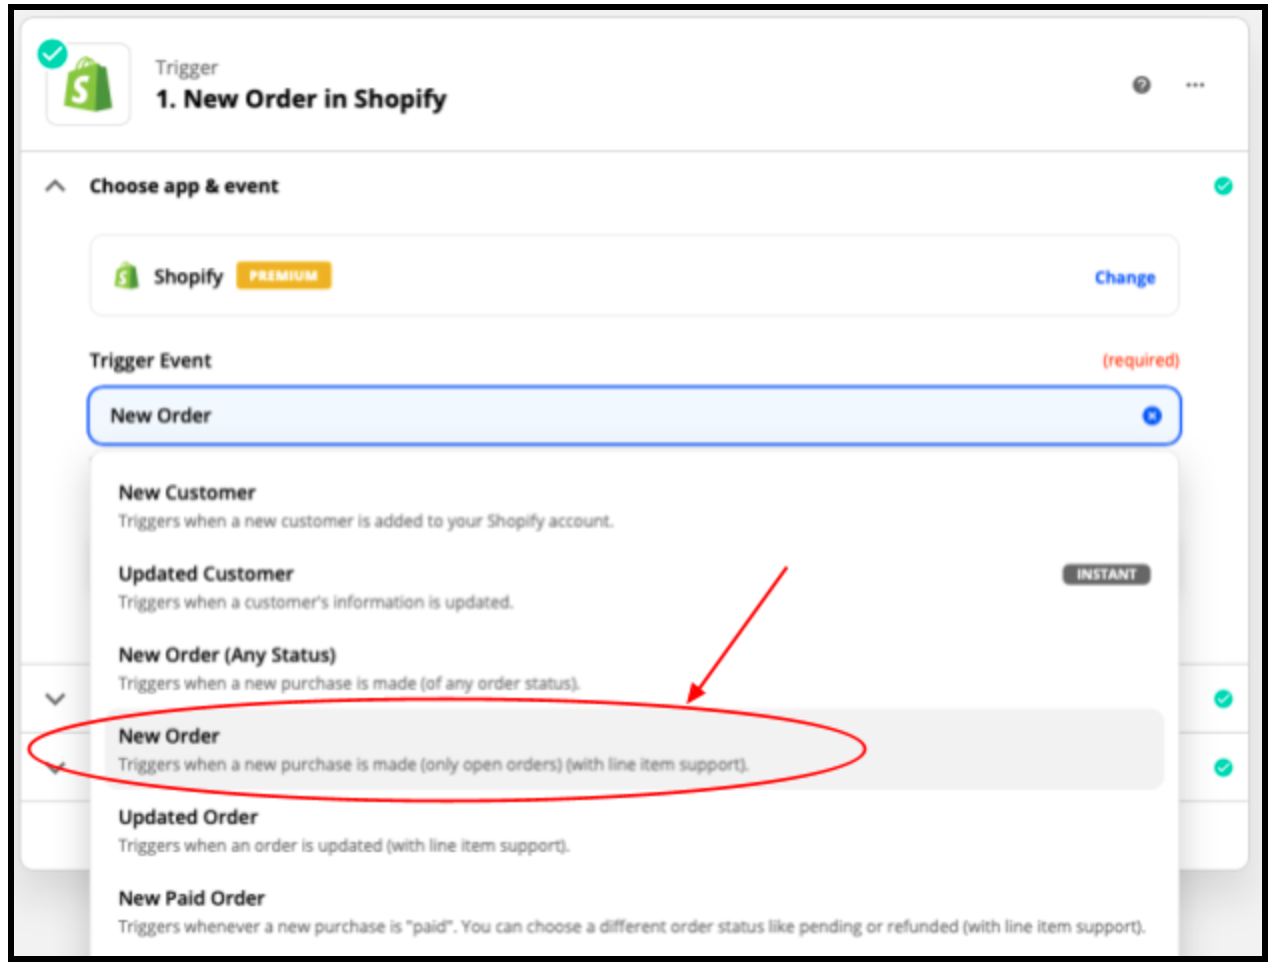Image resolution: width=1276 pixels, height=968 pixels.
Task: Click the green checkmark on the trigger logo
Action: (x=52, y=53)
